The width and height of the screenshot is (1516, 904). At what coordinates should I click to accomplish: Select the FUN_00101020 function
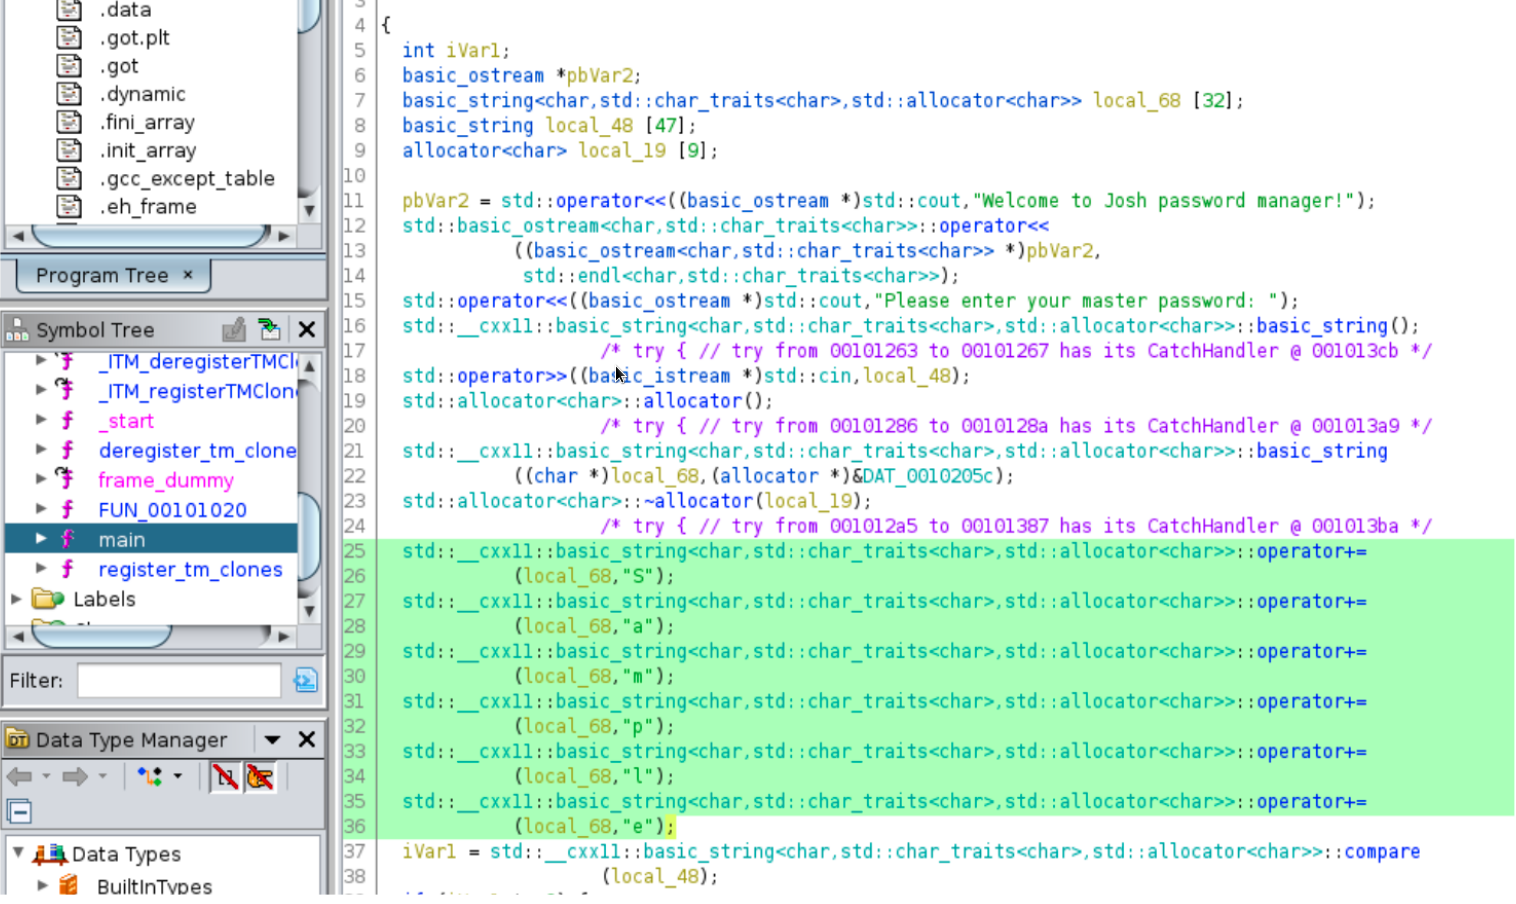click(172, 510)
